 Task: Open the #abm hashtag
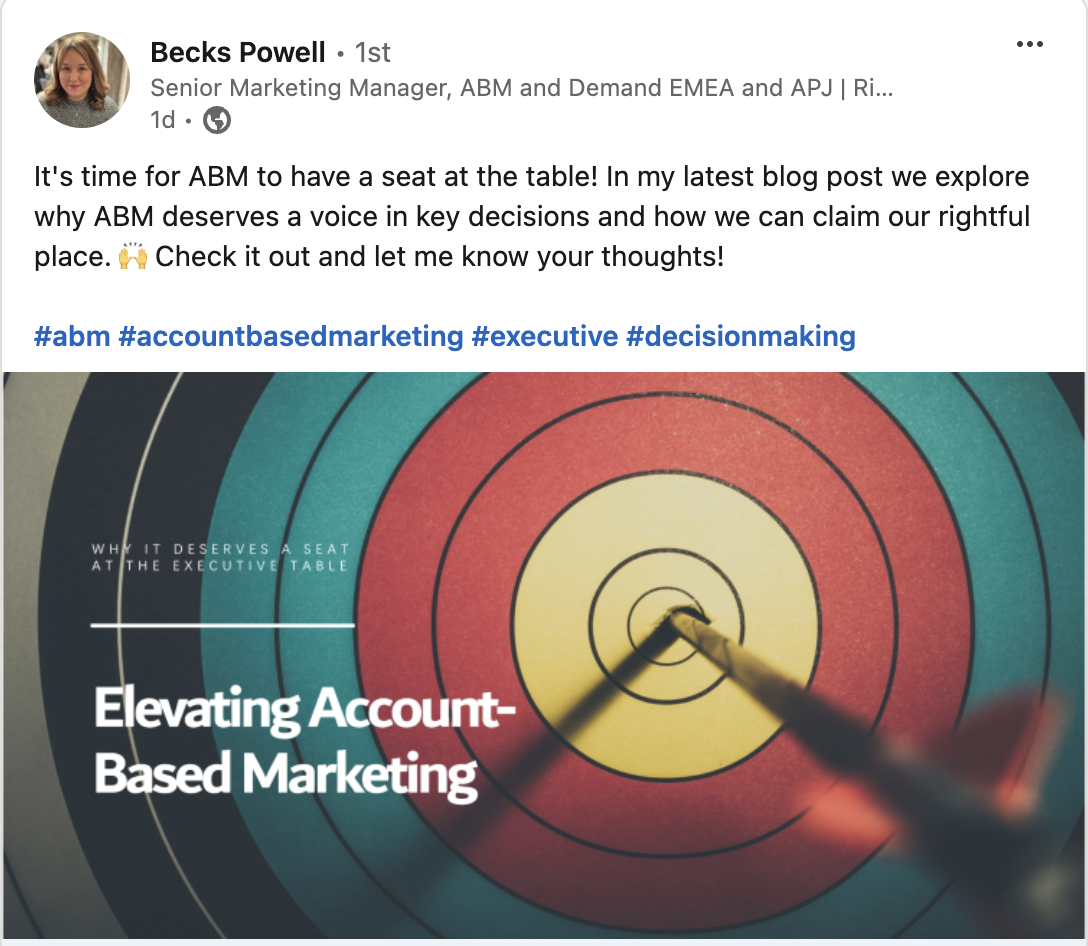tap(72, 336)
